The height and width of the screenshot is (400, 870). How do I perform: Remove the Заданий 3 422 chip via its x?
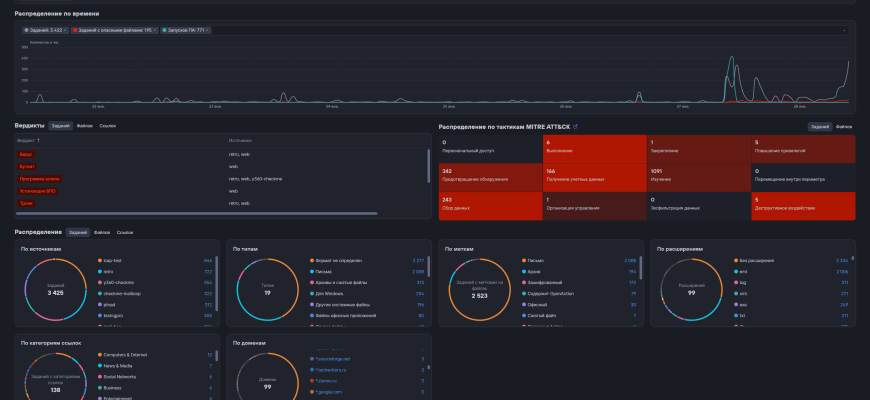coord(65,30)
